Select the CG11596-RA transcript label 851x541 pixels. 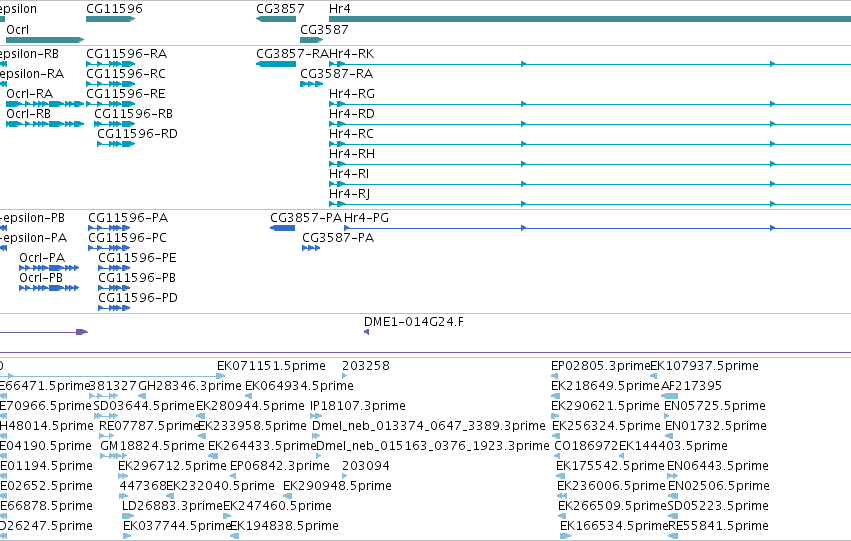click(x=126, y=54)
